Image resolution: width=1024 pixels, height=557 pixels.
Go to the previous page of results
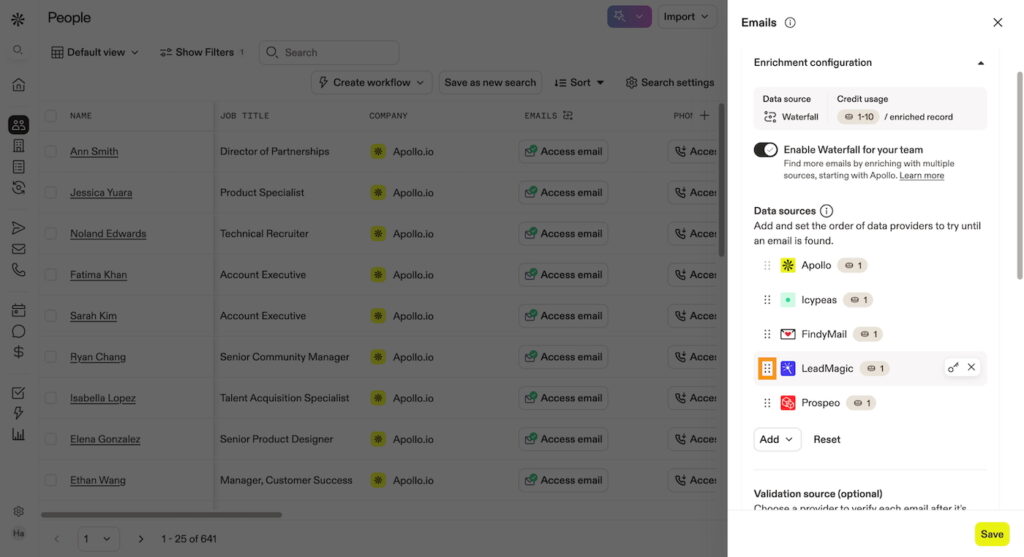point(57,539)
